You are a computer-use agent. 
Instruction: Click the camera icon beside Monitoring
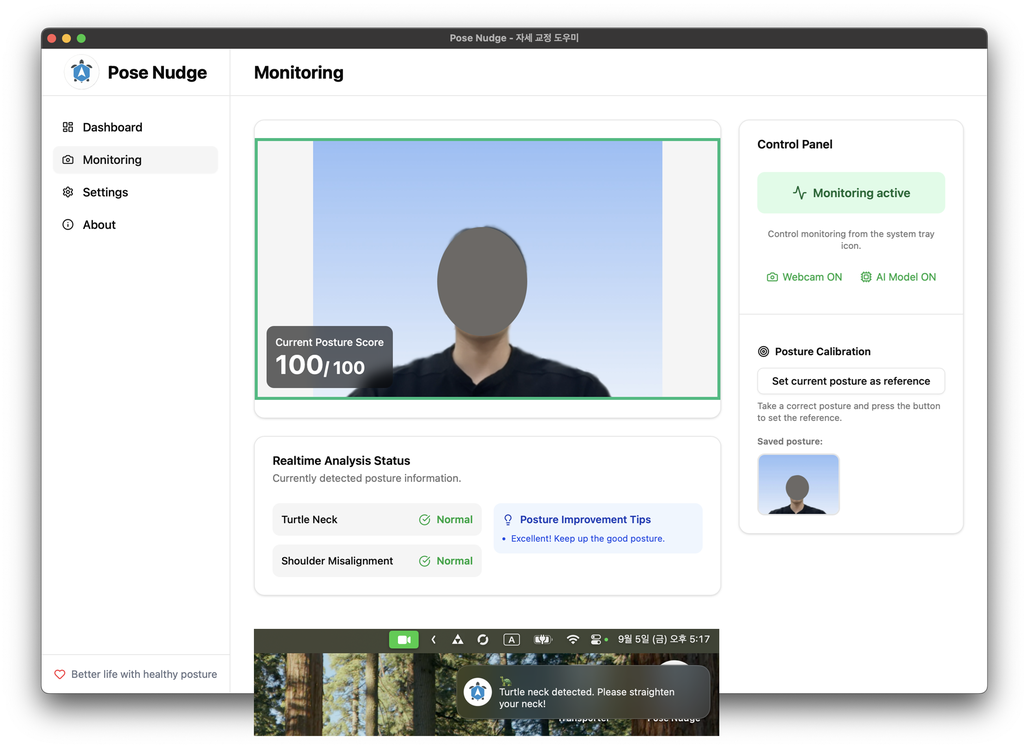68,160
